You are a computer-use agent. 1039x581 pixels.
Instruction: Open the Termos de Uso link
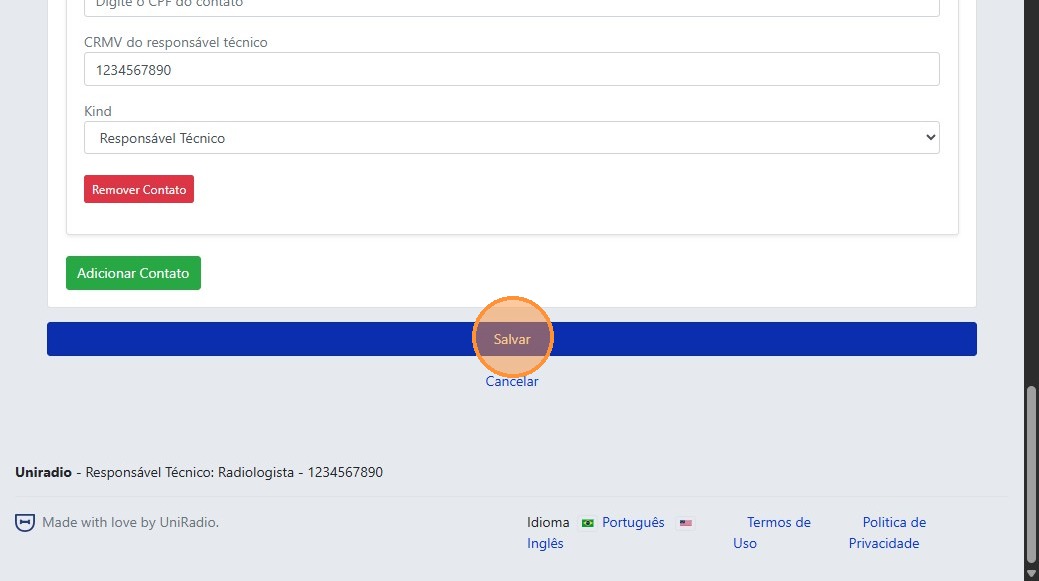(x=771, y=532)
